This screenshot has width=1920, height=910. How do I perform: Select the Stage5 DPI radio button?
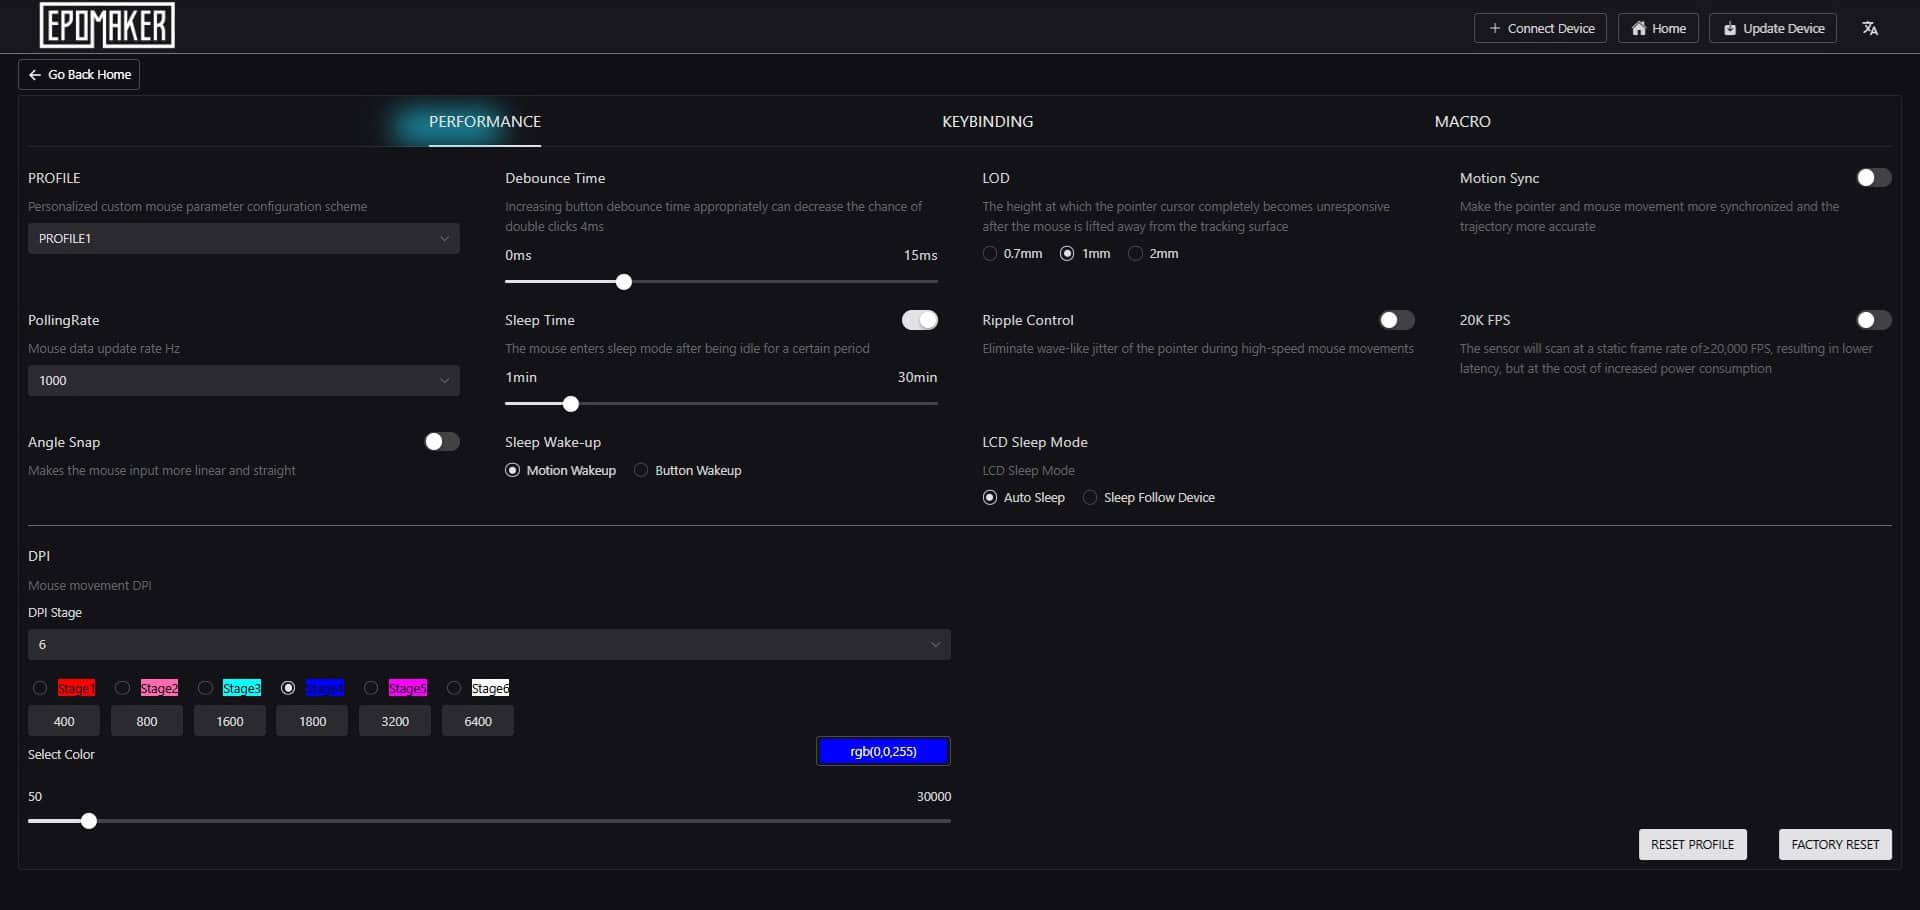tap(371, 688)
